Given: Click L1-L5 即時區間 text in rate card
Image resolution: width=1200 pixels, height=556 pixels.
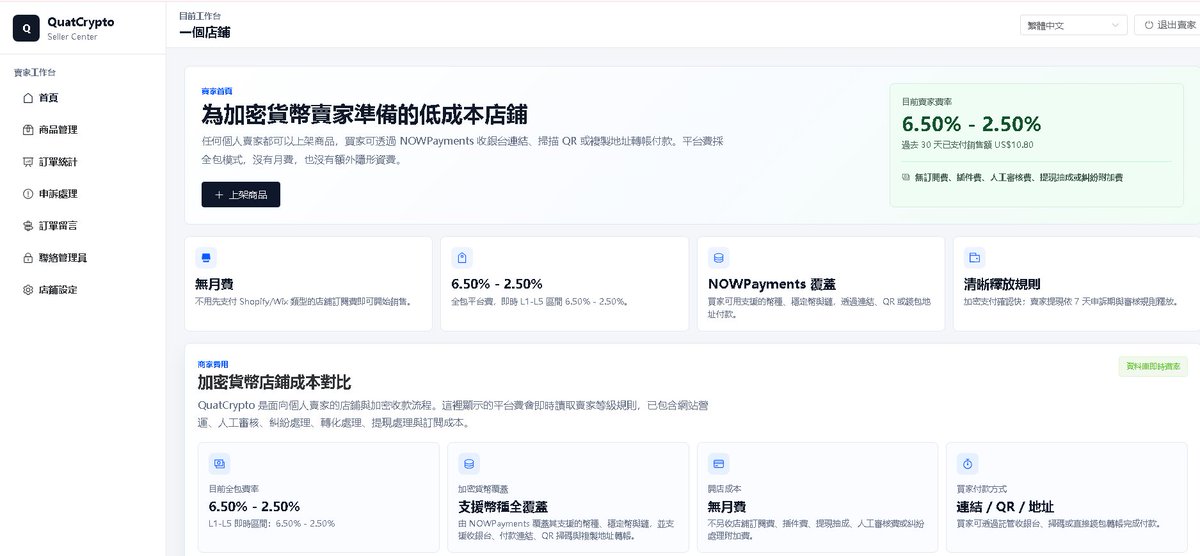Looking at the screenshot, I should (x=271, y=523).
